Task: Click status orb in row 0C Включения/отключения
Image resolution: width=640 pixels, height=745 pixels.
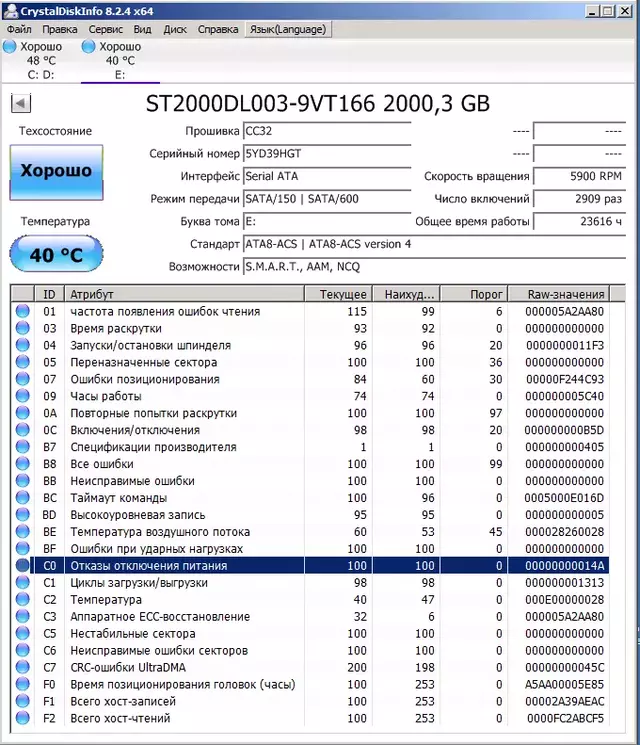Action: pos(22,430)
